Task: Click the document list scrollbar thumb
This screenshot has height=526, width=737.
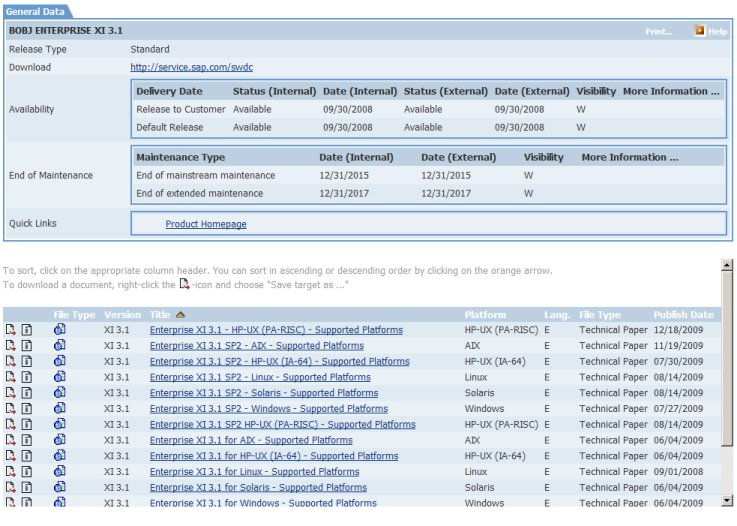Action: click(x=727, y=358)
